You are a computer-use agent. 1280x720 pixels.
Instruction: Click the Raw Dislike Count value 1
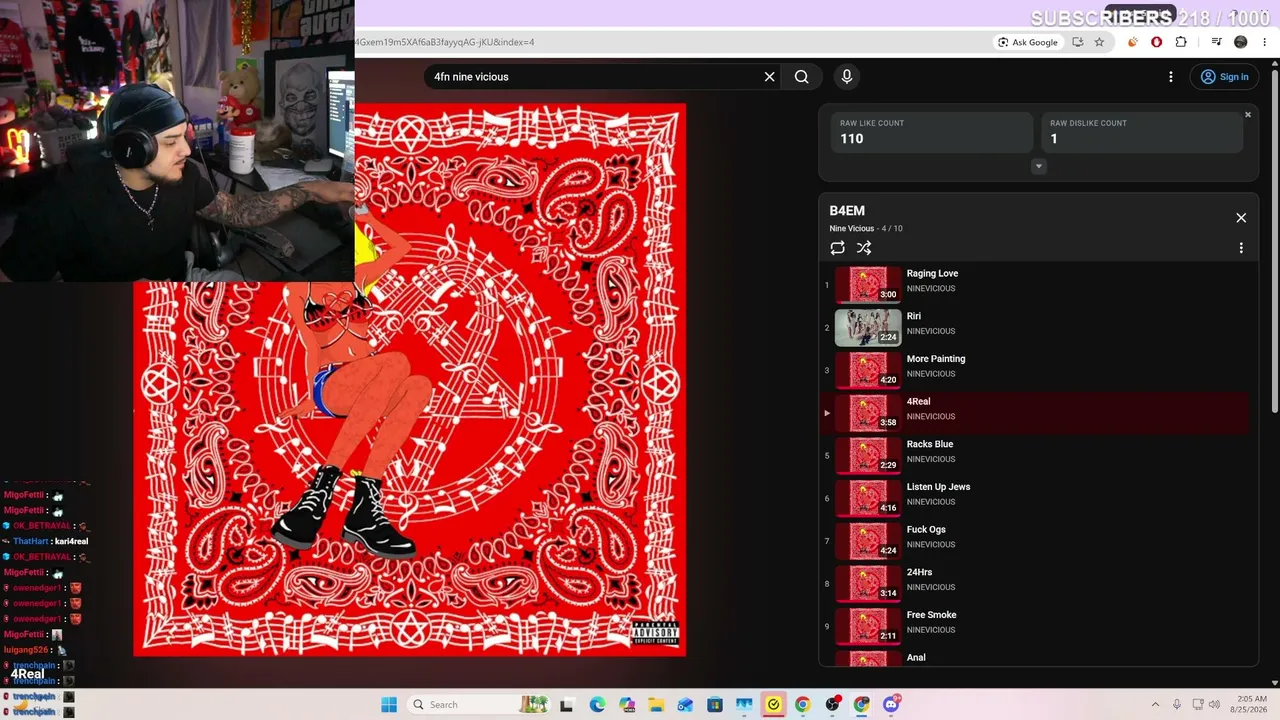[1053, 139]
